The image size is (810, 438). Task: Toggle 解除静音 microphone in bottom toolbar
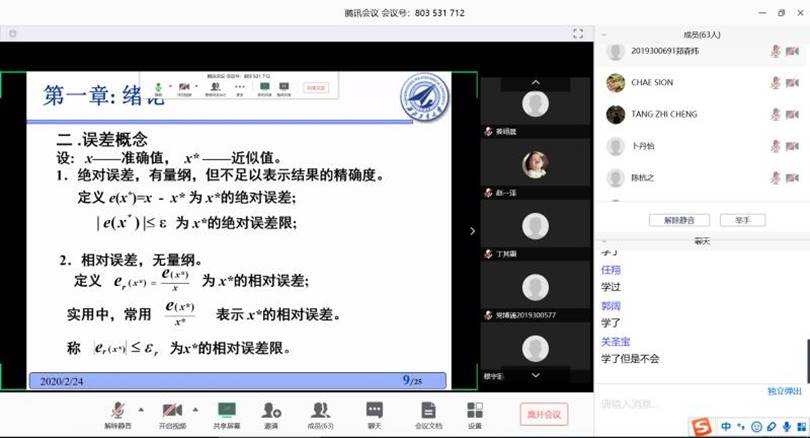point(118,410)
